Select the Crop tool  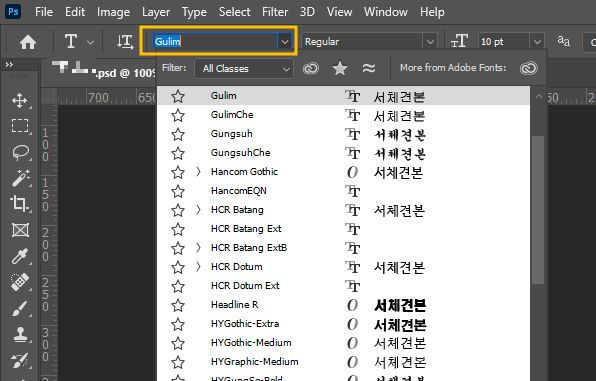pyautogui.click(x=19, y=203)
